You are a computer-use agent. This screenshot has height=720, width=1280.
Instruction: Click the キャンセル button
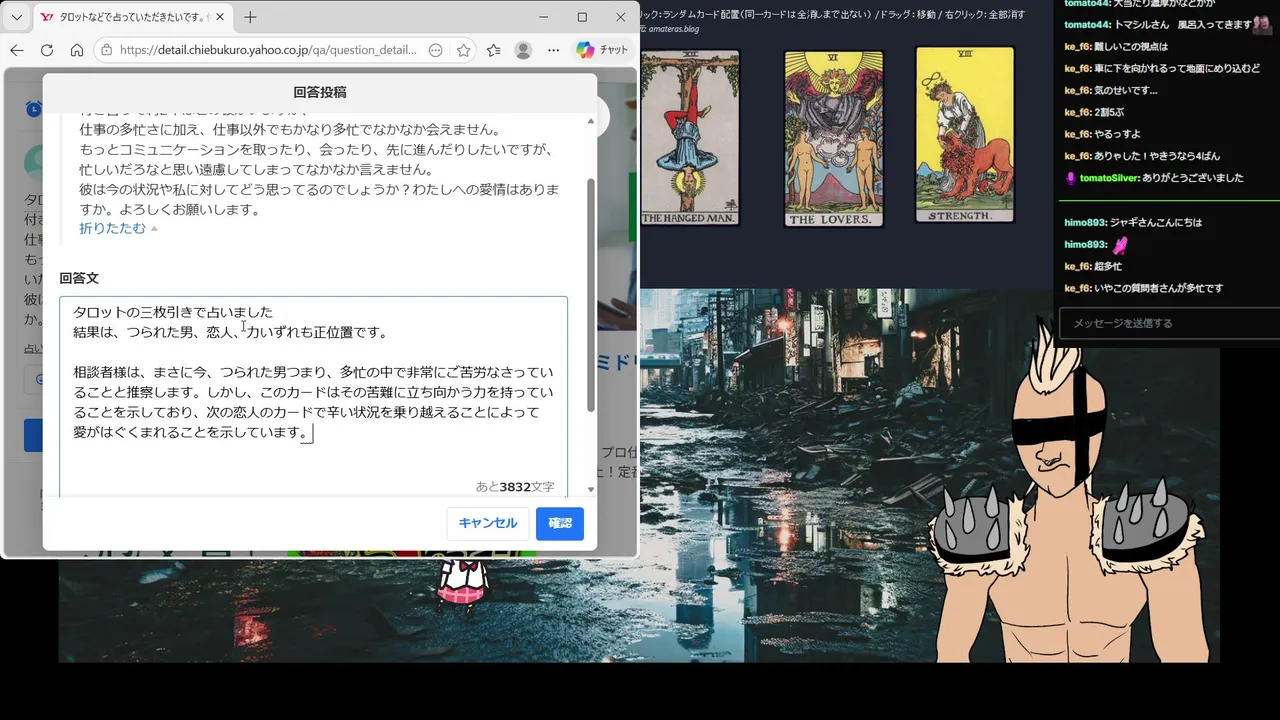(488, 523)
